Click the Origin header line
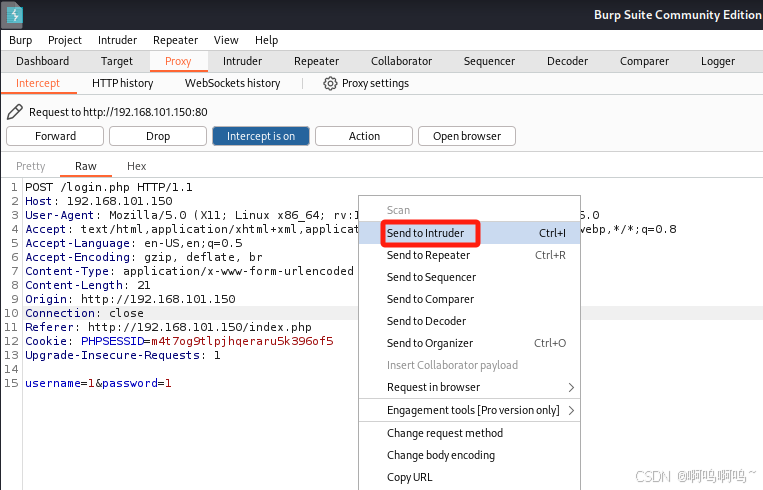 point(130,299)
